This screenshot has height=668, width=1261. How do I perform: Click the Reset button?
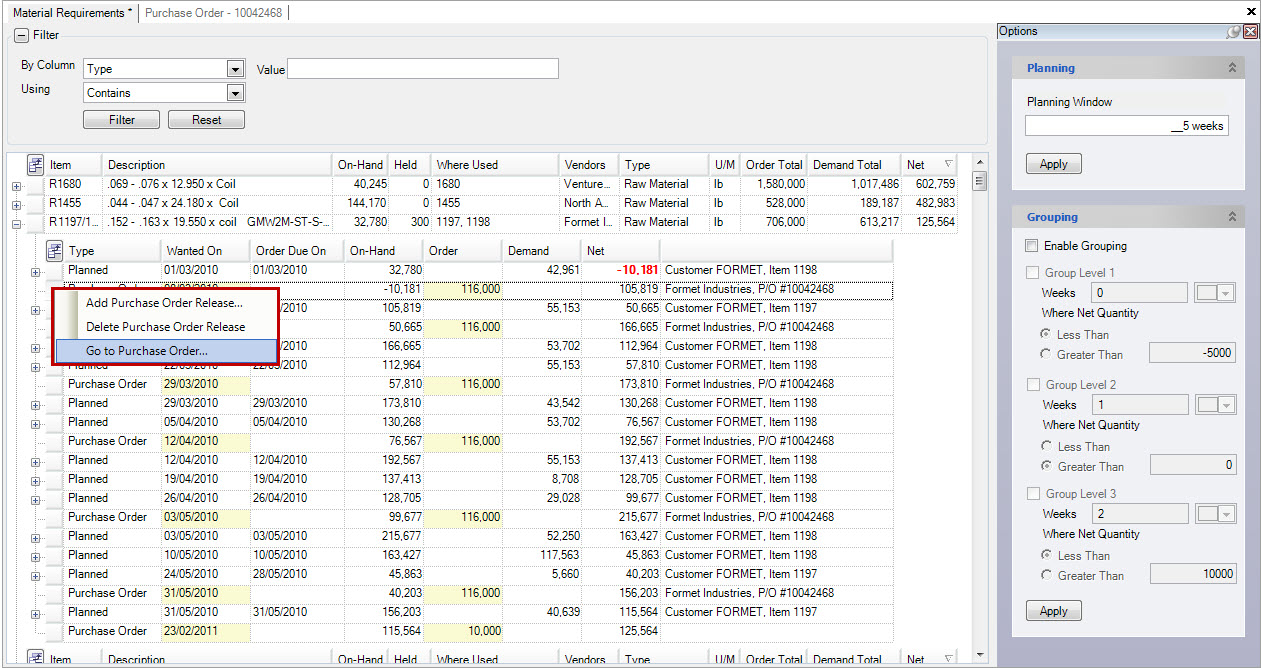206,120
